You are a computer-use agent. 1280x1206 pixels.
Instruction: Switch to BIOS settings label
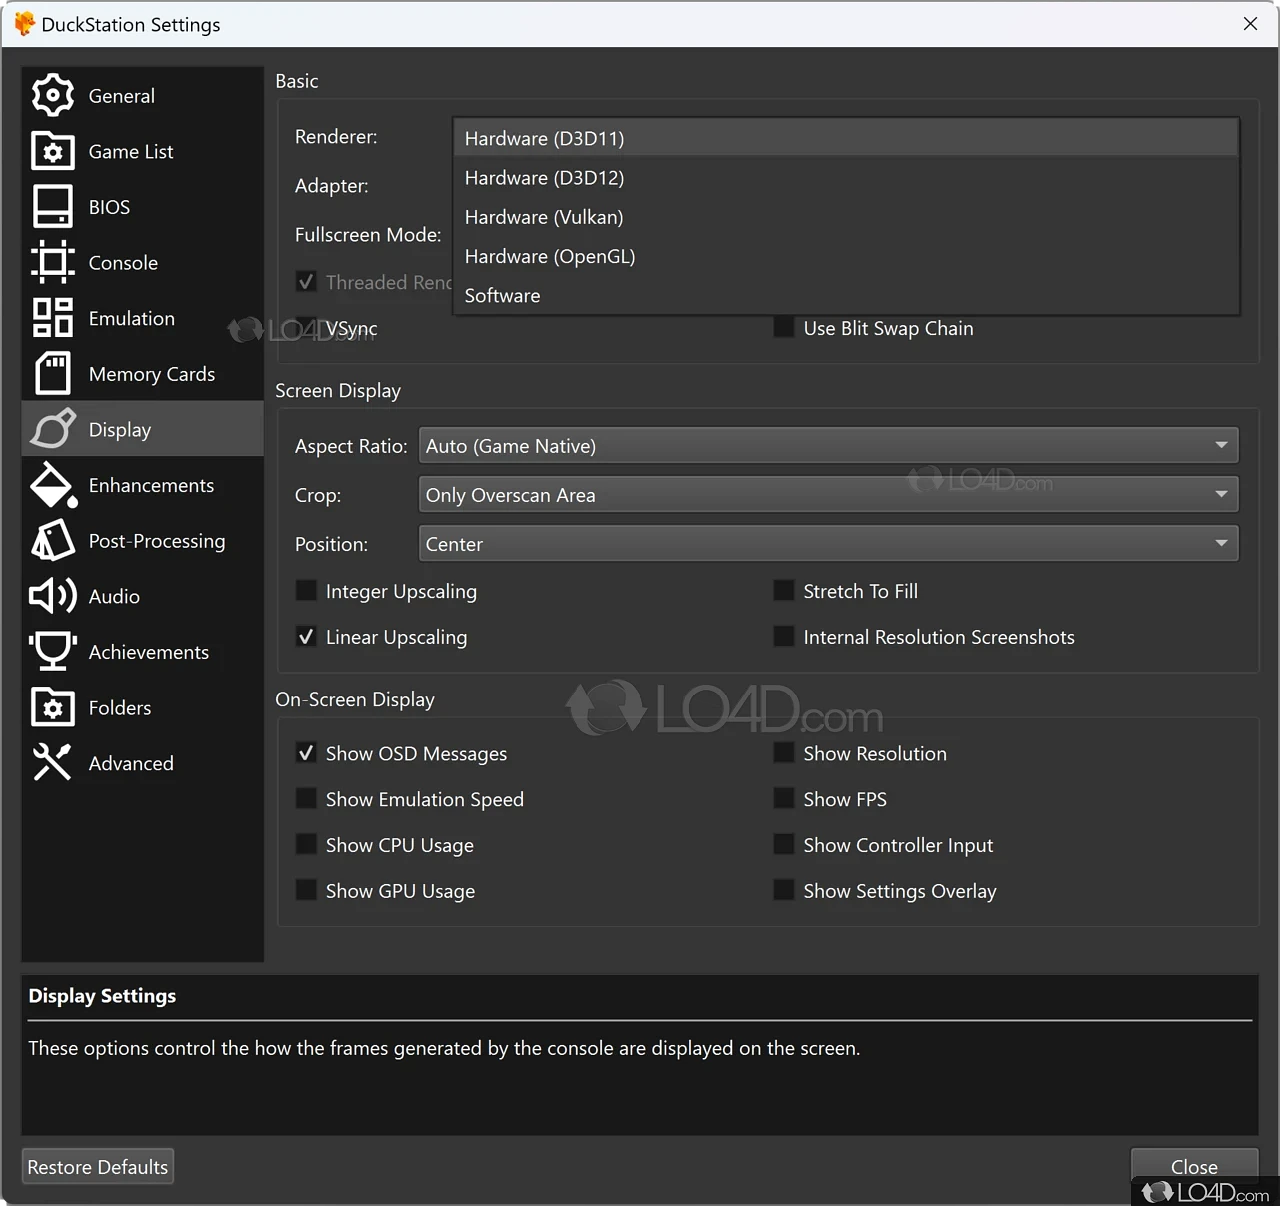coord(109,207)
